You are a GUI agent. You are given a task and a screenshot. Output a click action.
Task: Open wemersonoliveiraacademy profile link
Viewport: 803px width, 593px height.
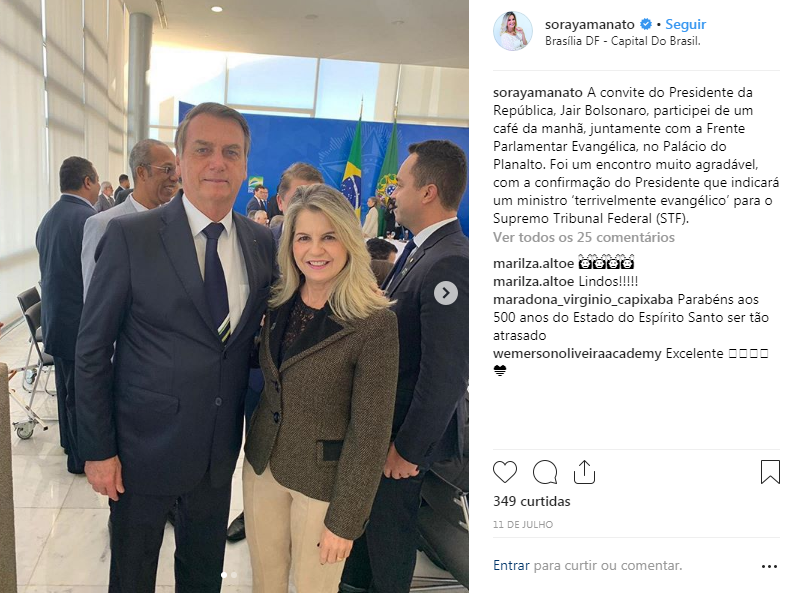577,353
